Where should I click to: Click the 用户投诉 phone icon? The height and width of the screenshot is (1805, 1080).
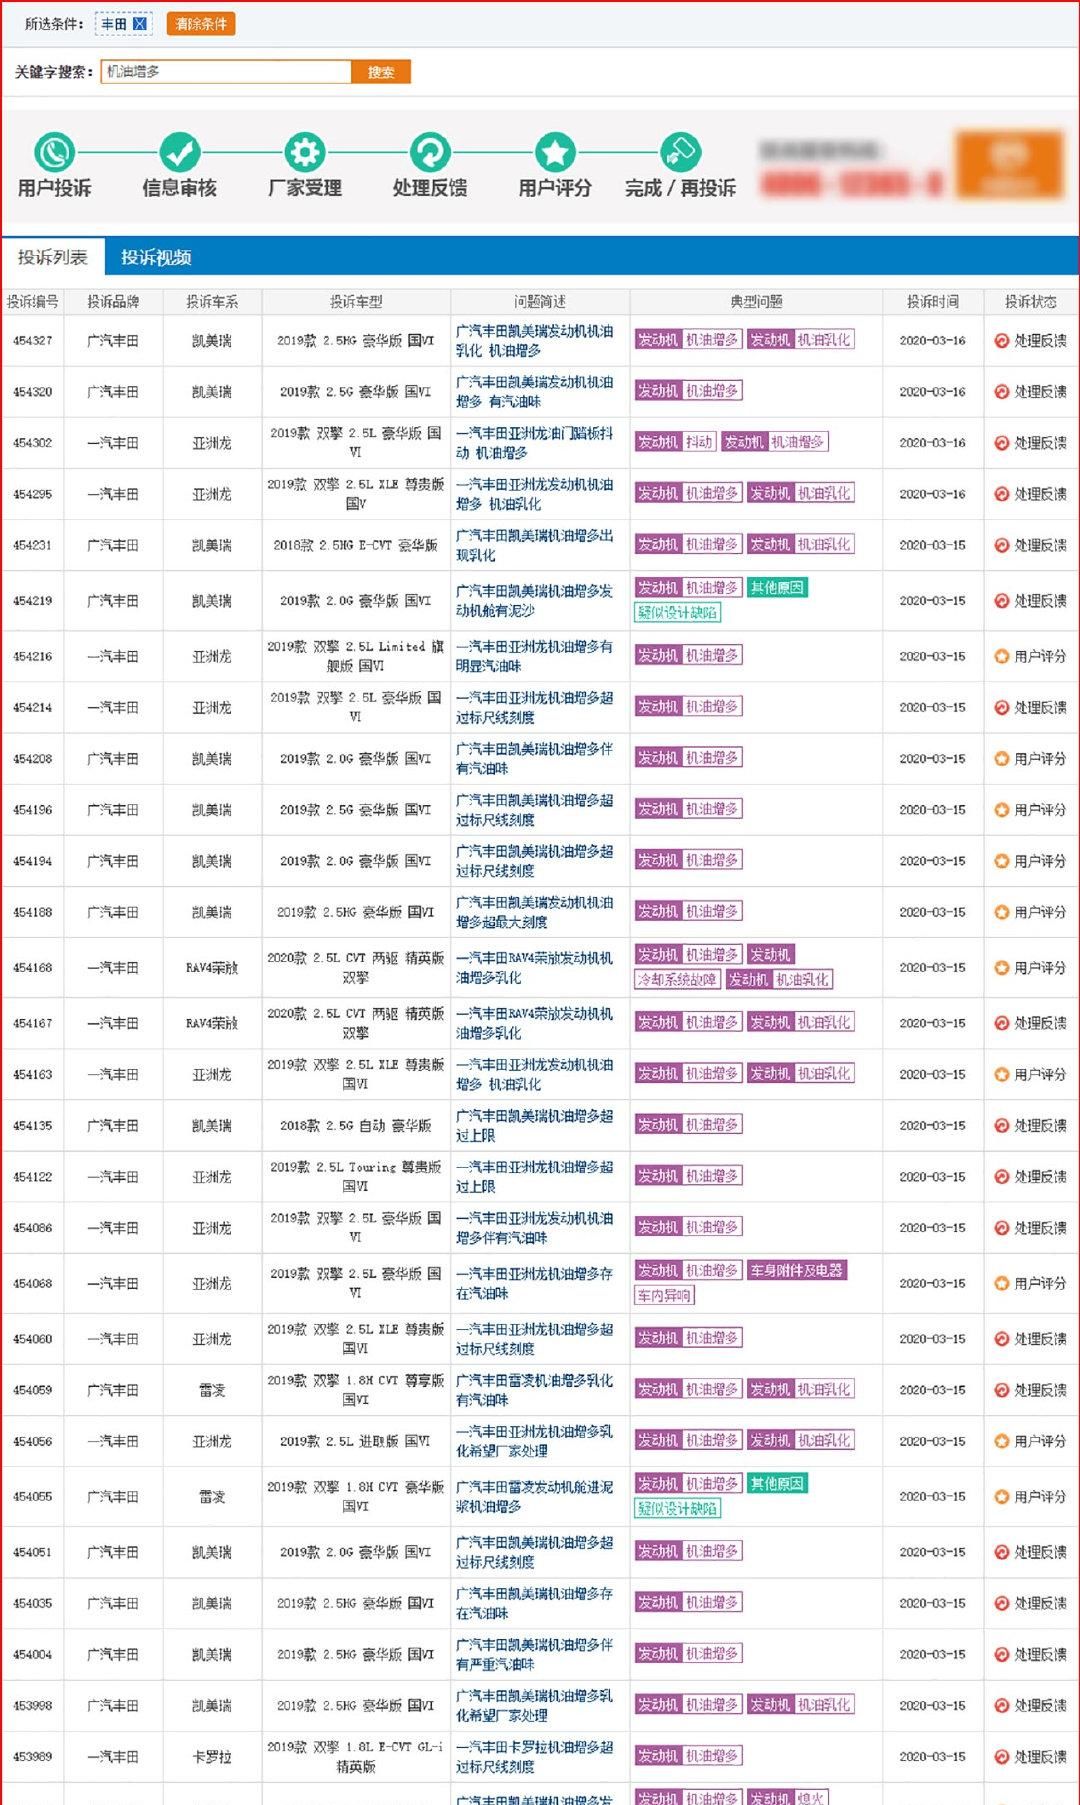(x=54, y=152)
